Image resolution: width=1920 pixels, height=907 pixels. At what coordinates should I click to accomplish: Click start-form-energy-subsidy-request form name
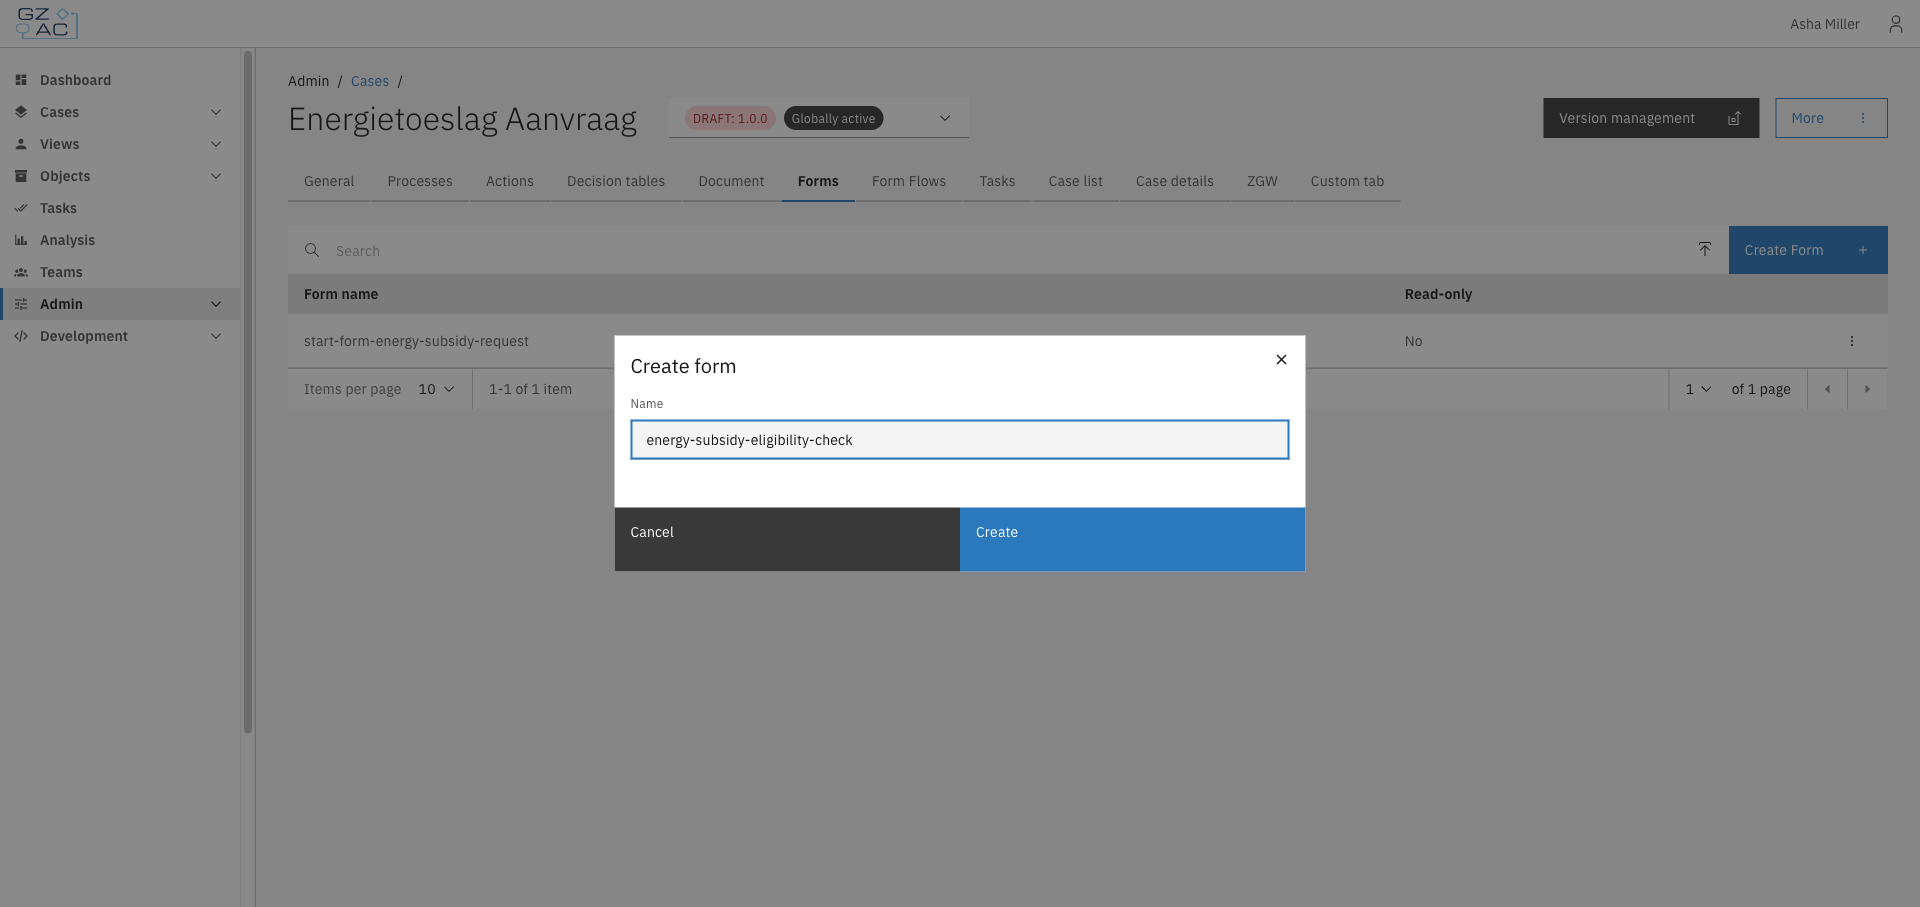(416, 341)
